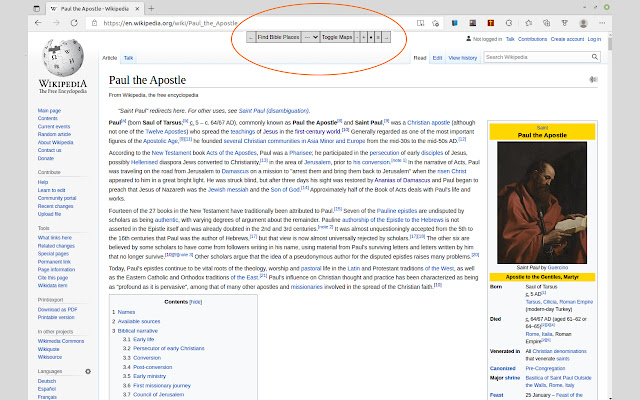Go back with browser back arrow
Image resolution: width=640 pixels, height=400 pixels.
click(38, 23)
